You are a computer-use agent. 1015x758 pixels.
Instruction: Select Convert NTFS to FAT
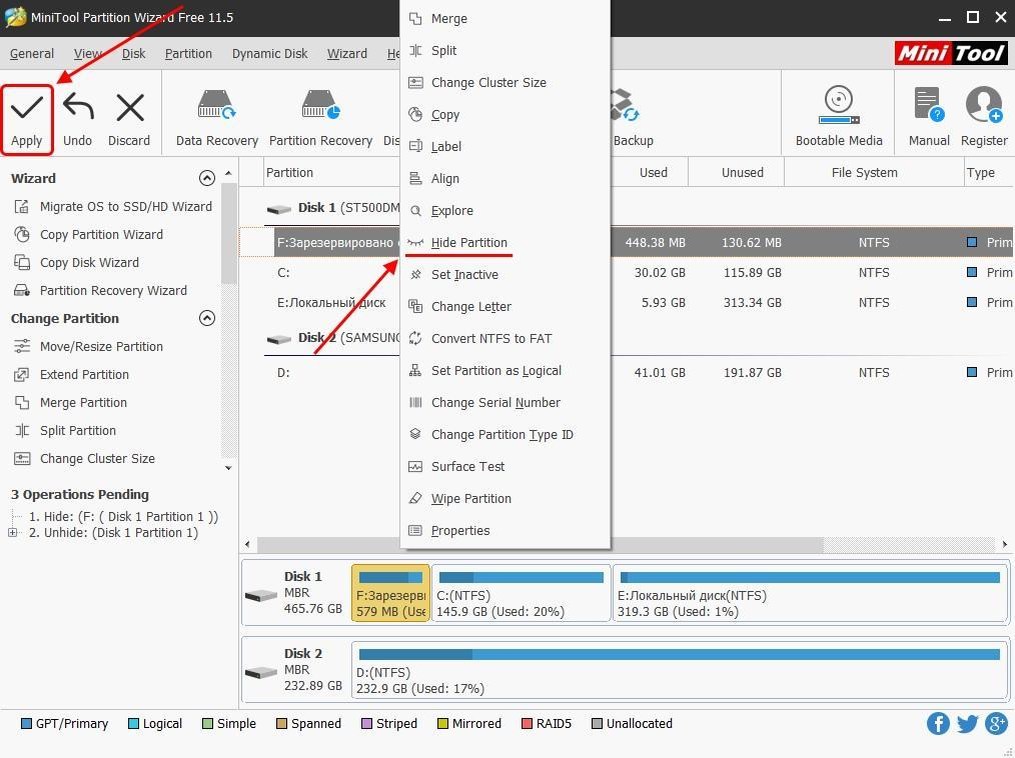[x=505, y=339]
